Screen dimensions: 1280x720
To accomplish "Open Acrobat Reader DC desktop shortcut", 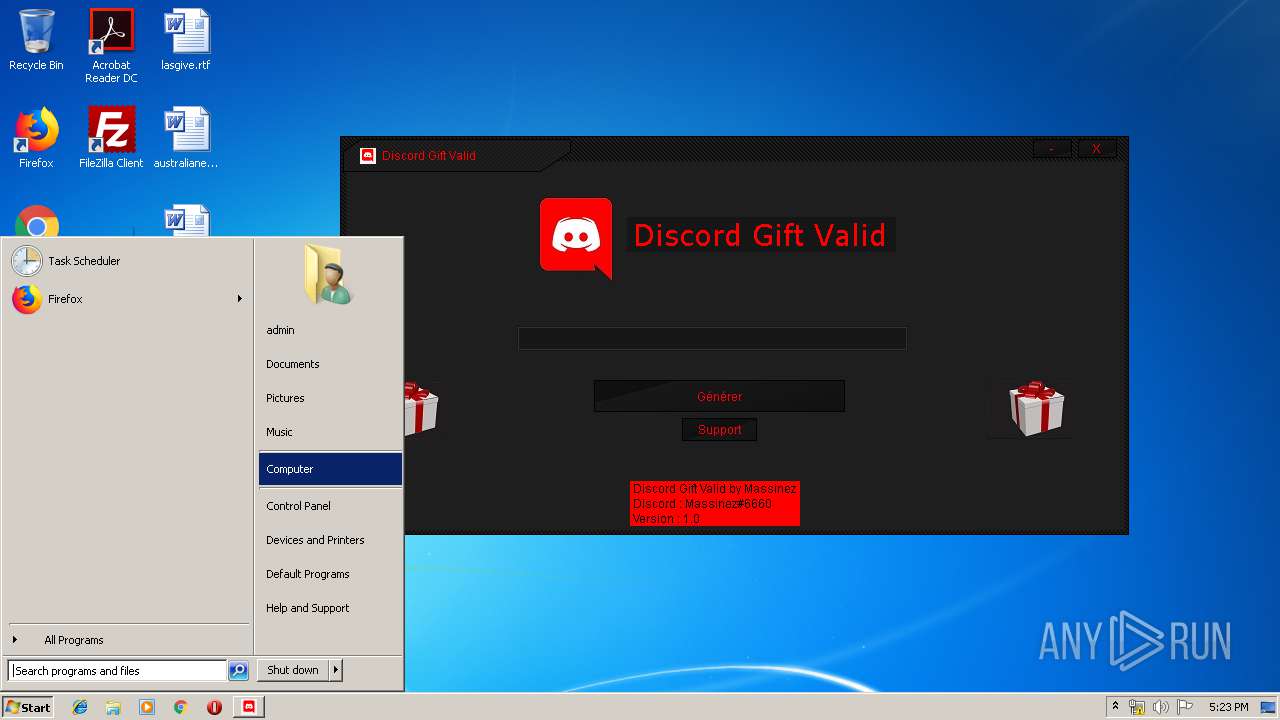I will (111, 46).
